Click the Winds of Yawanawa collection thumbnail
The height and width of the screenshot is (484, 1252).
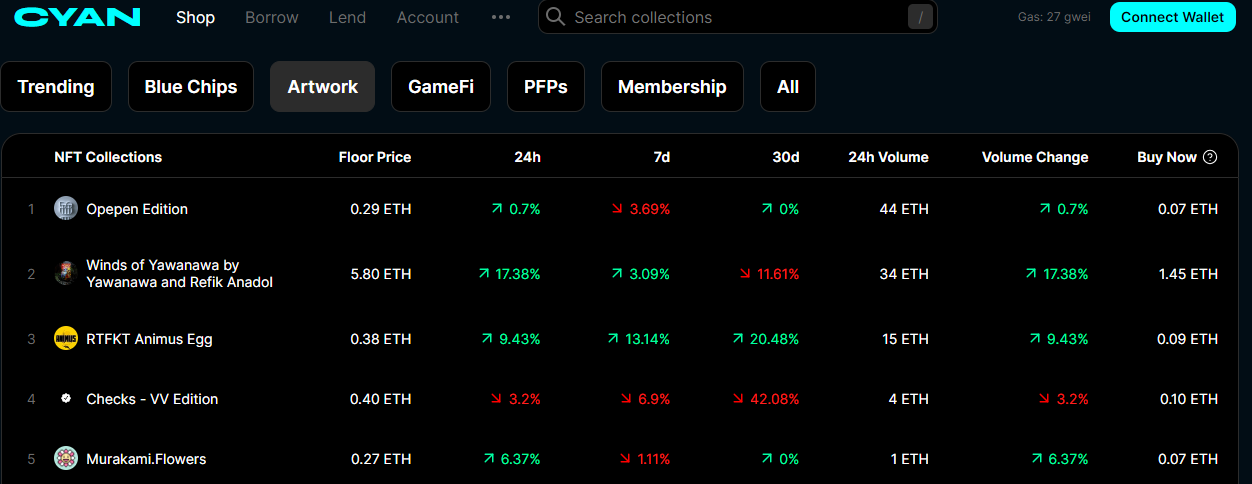66,274
